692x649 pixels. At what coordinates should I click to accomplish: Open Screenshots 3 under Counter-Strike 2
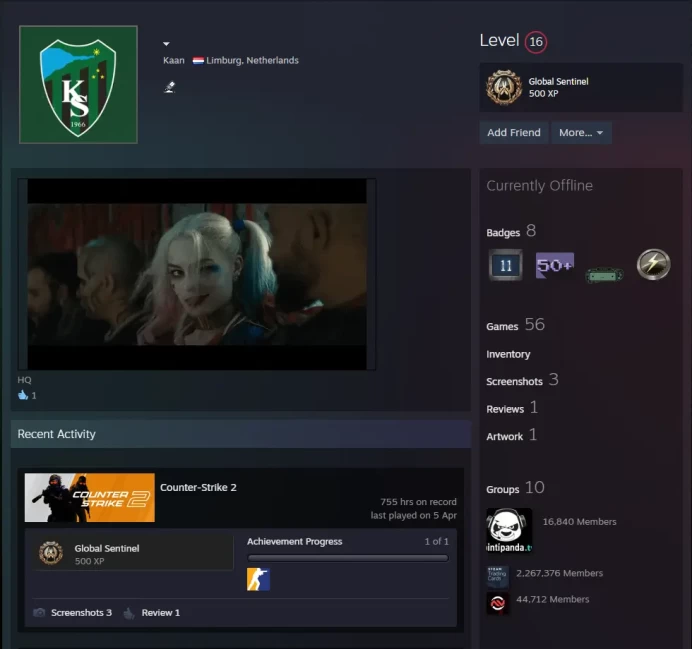pyautogui.click(x=81, y=612)
